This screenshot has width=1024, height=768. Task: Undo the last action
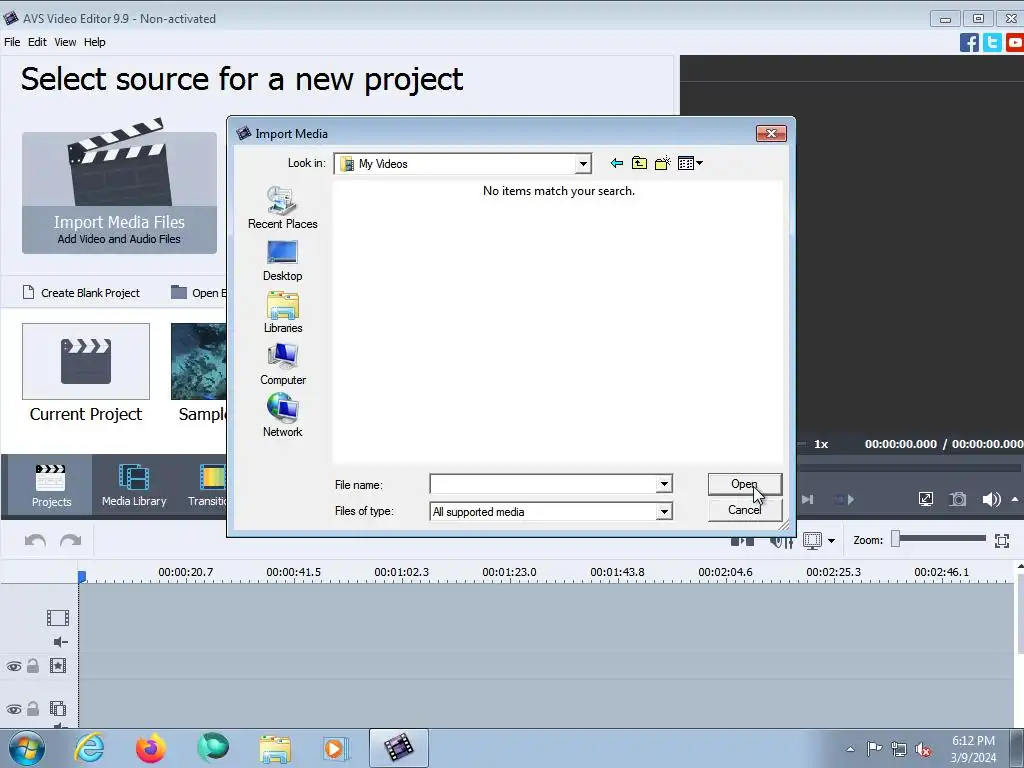(35, 541)
